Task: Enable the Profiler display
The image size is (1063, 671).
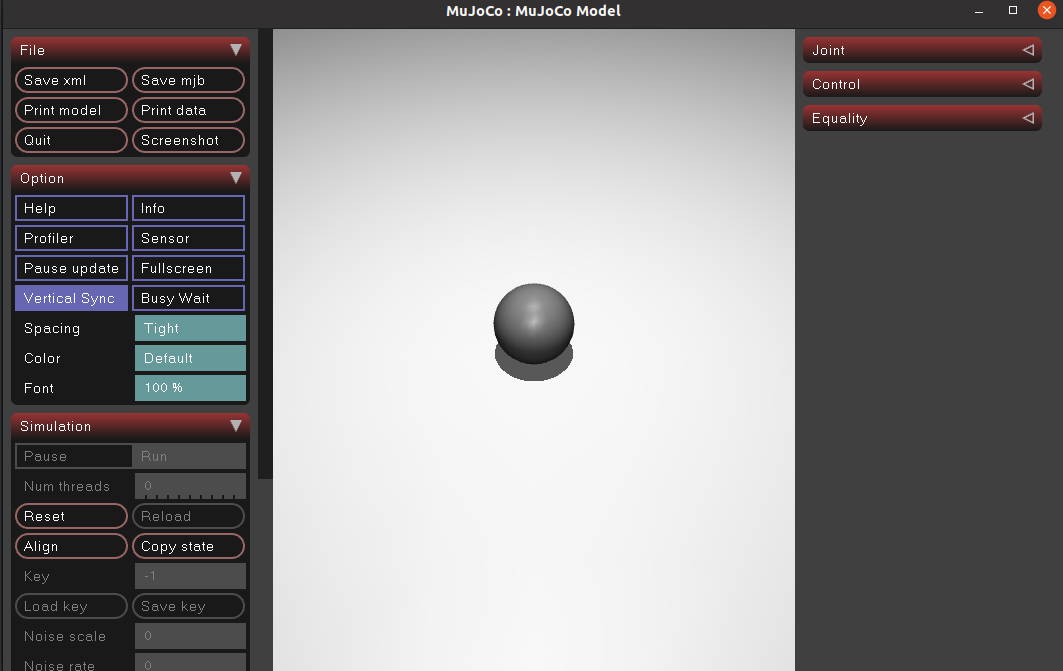Action: click(71, 238)
